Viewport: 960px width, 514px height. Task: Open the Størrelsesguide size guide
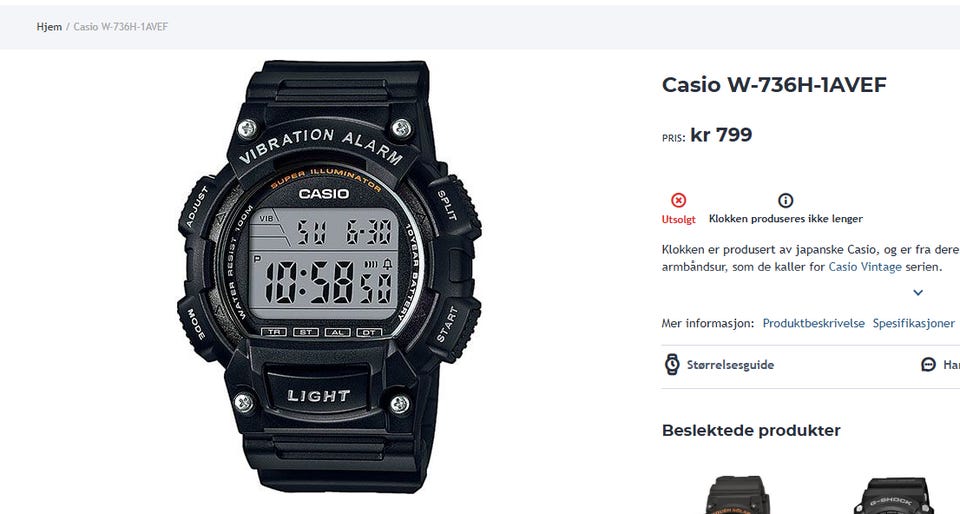730,365
